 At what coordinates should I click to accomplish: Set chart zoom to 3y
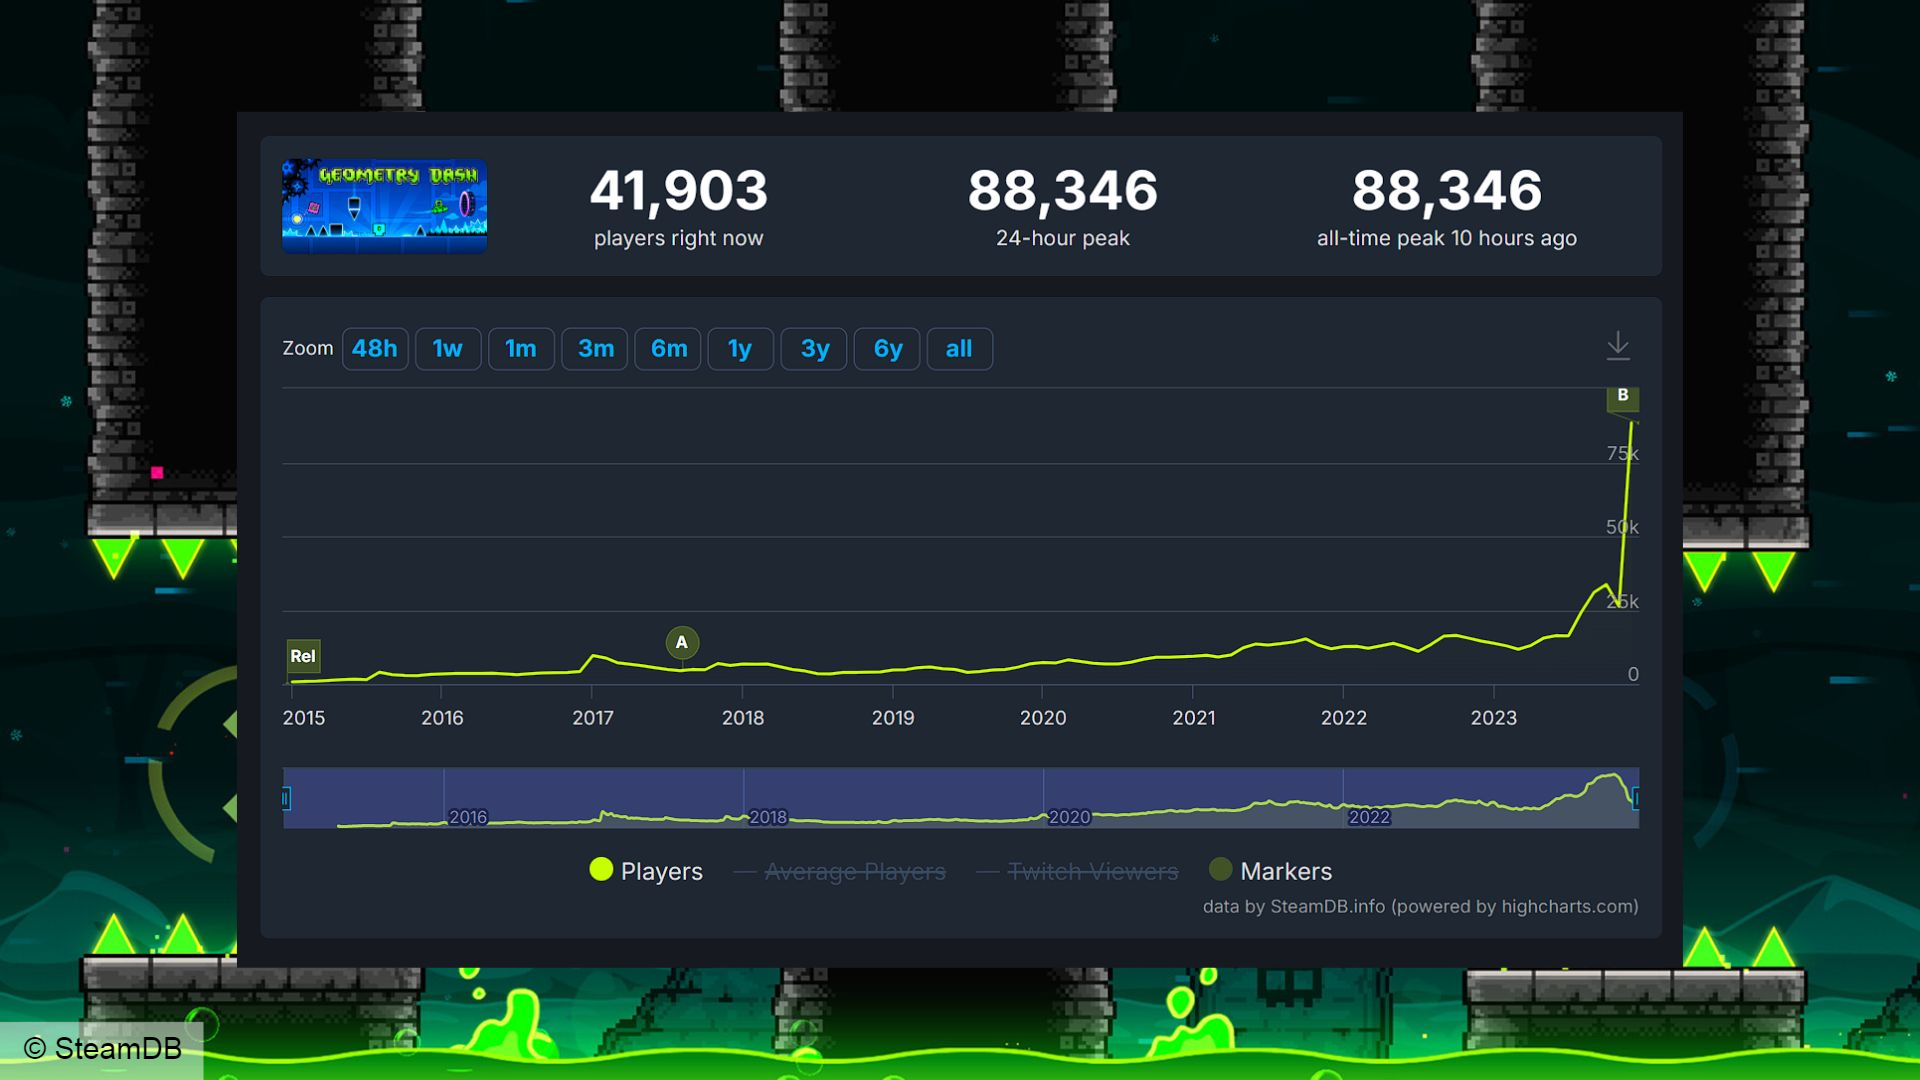pos(814,349)
